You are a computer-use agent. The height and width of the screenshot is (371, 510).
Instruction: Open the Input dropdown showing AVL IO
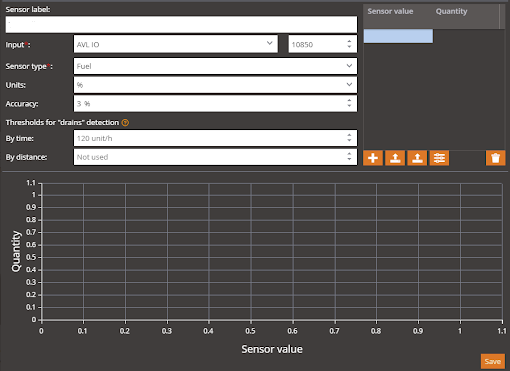pos(176,44)
